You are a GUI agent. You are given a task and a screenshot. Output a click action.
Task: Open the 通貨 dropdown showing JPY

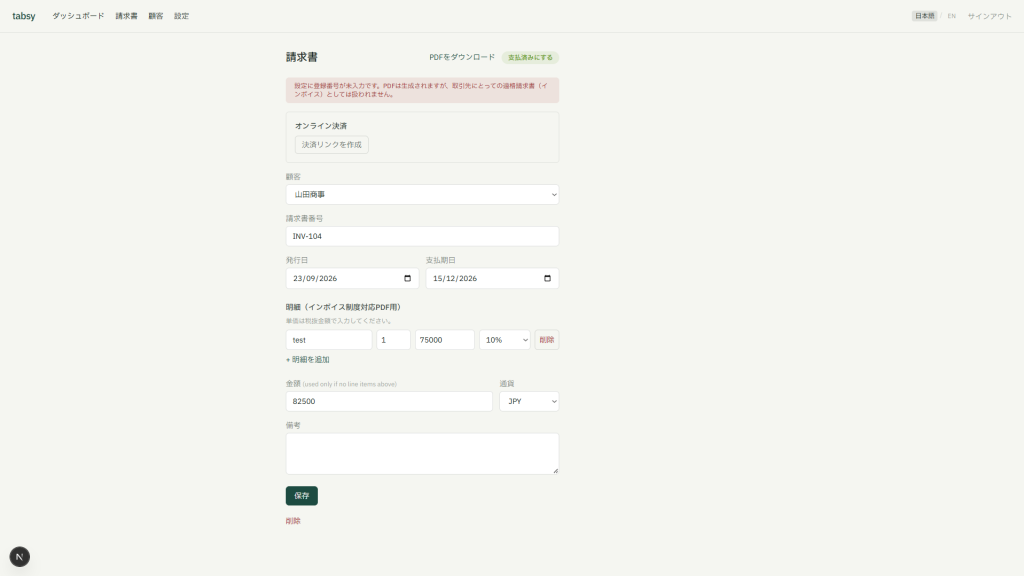530,401
